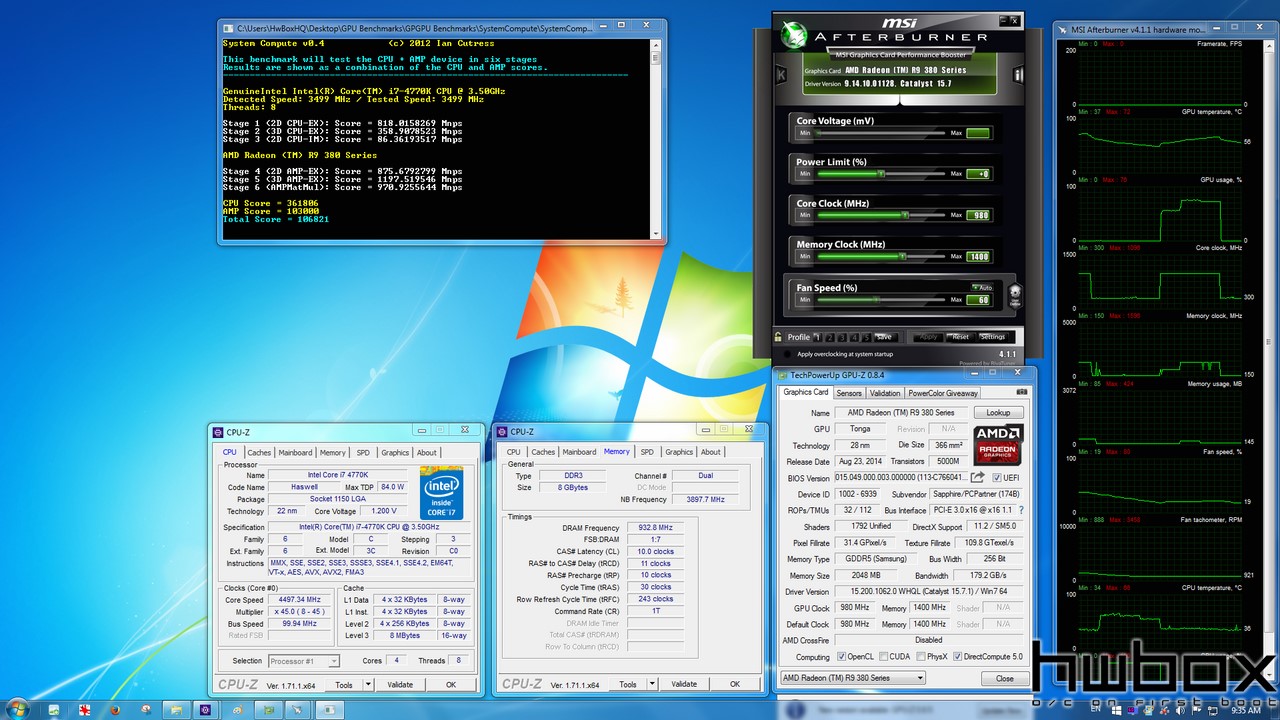
Task: Click the profile lock icon in Afterburner
Action: pyautogui.click(x=778, y=337)
